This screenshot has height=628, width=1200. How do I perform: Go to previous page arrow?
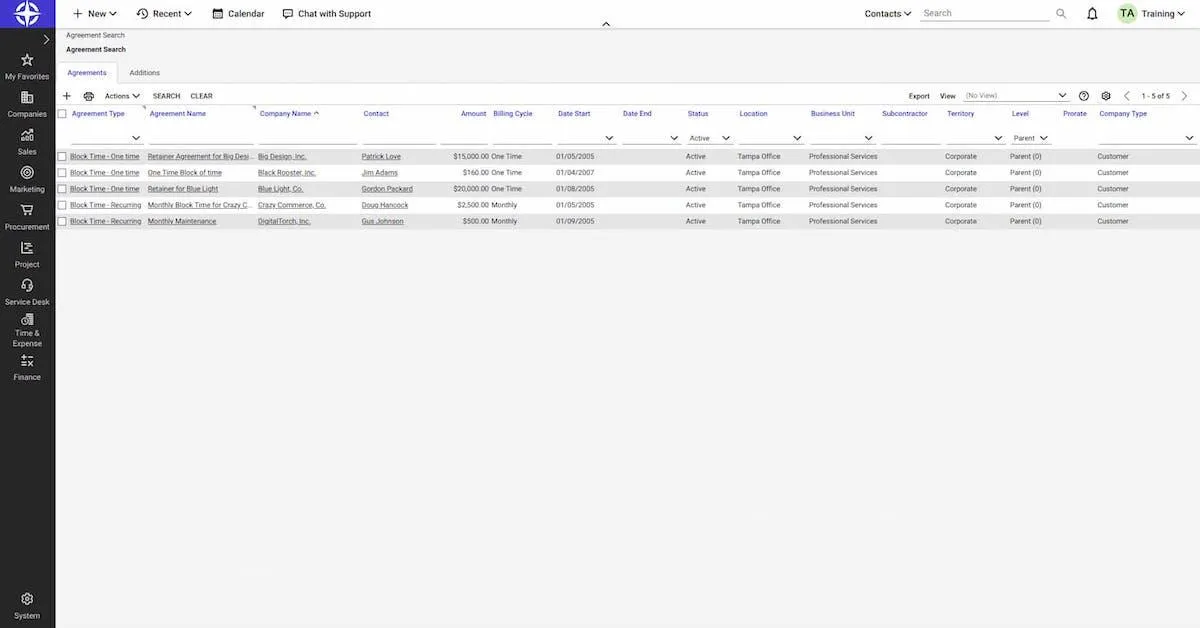pyautogui.click(x=1127, y=96)
